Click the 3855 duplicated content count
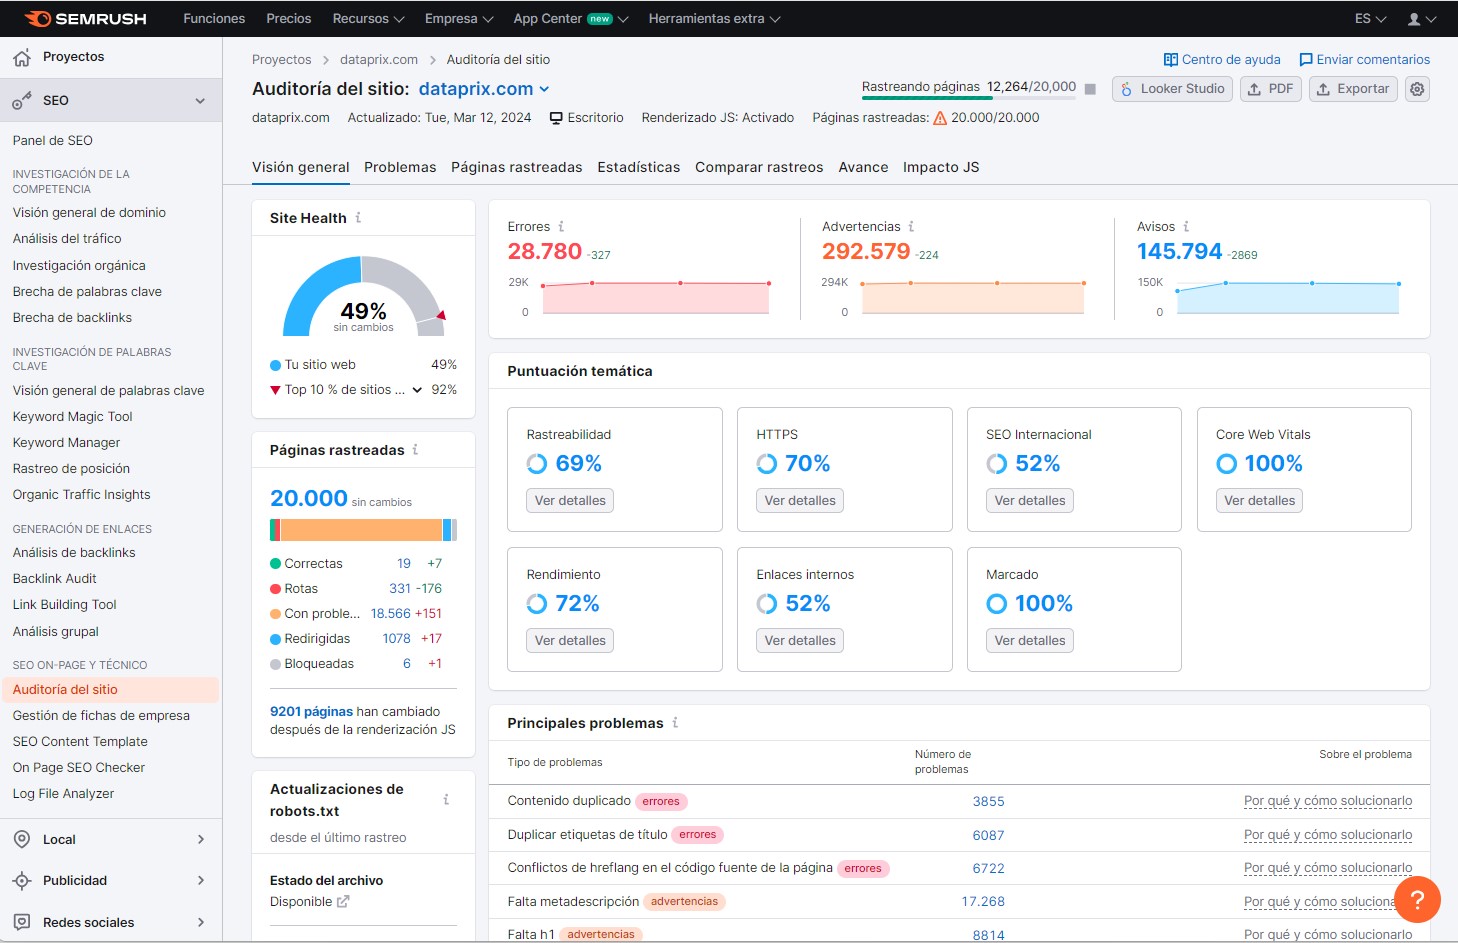Image resolution: width=1458 pixels, height=943 pixels. pyautogui.click(x=988, y=801)
